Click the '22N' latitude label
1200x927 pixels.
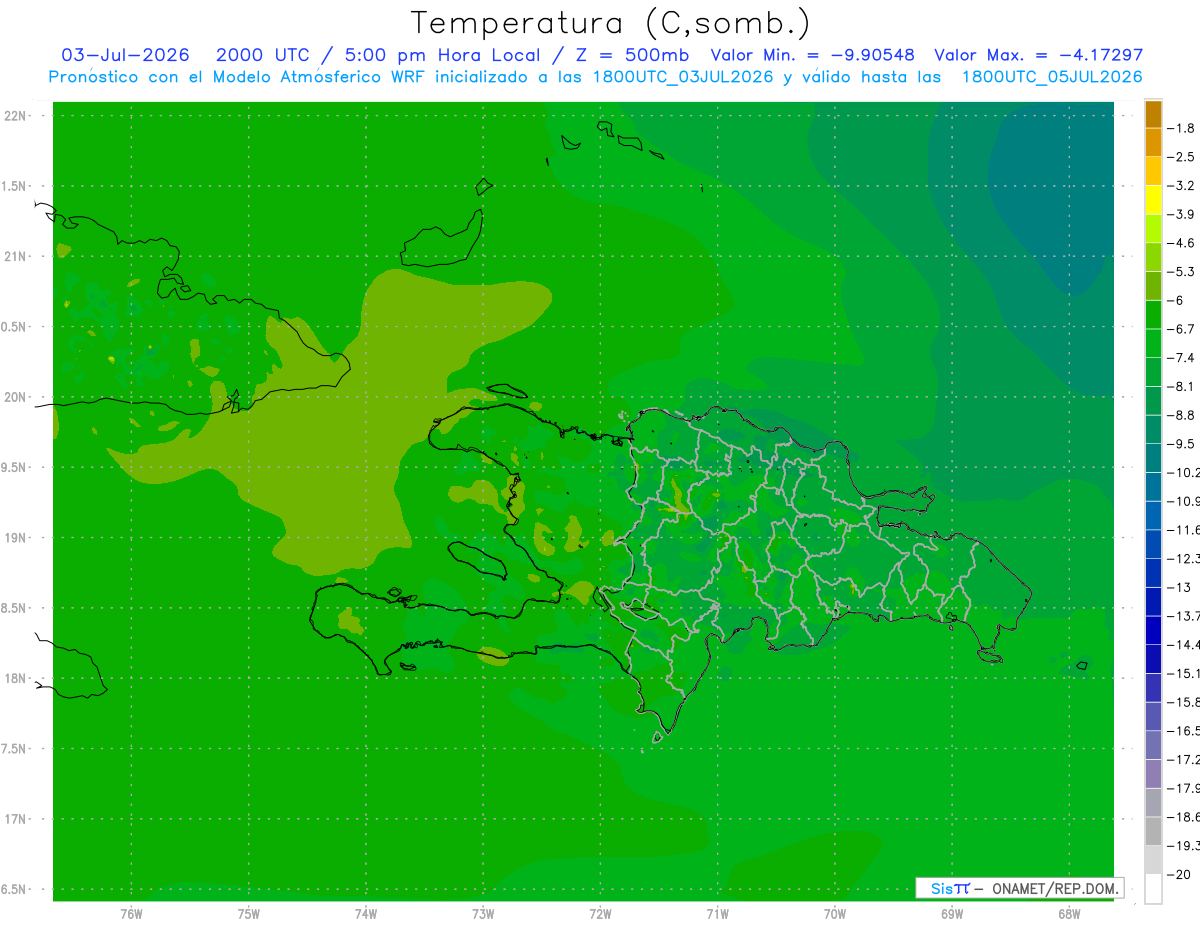click(x=15, y=115)
